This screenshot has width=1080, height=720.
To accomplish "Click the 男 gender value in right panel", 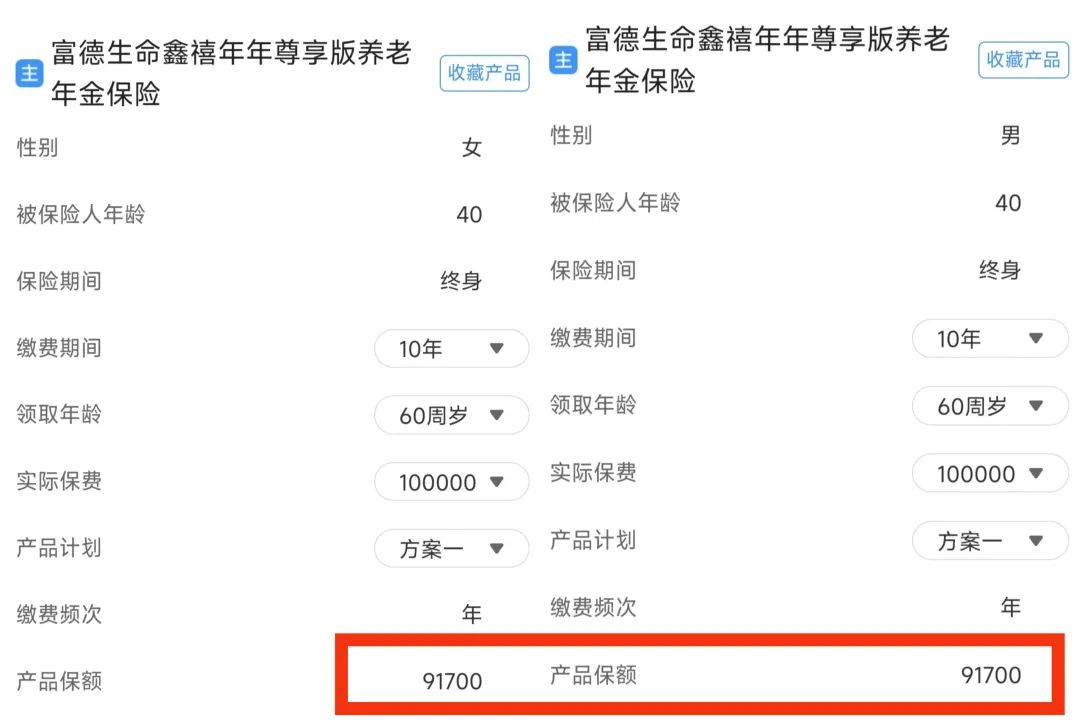I will pyautogui.click(x=1010, y=135).
